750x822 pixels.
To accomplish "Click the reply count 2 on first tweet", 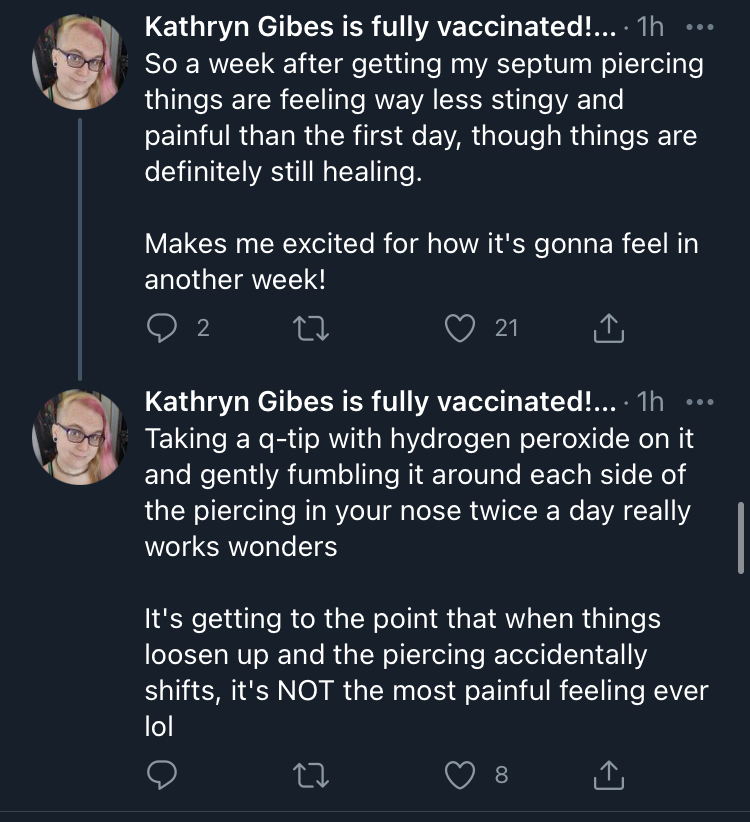I will point(203,328).
